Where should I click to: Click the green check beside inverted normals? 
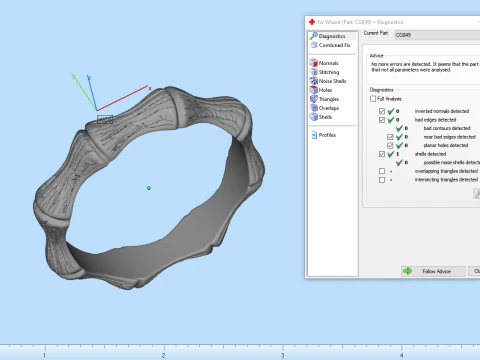[x=391, y=111]
